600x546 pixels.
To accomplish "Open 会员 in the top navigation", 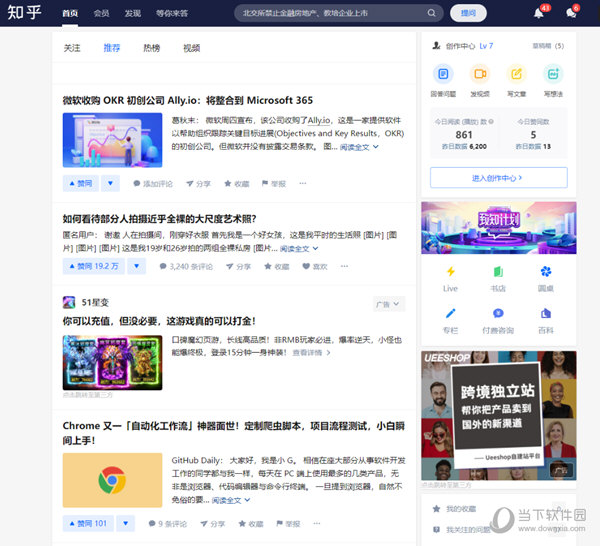I will 101,13.
